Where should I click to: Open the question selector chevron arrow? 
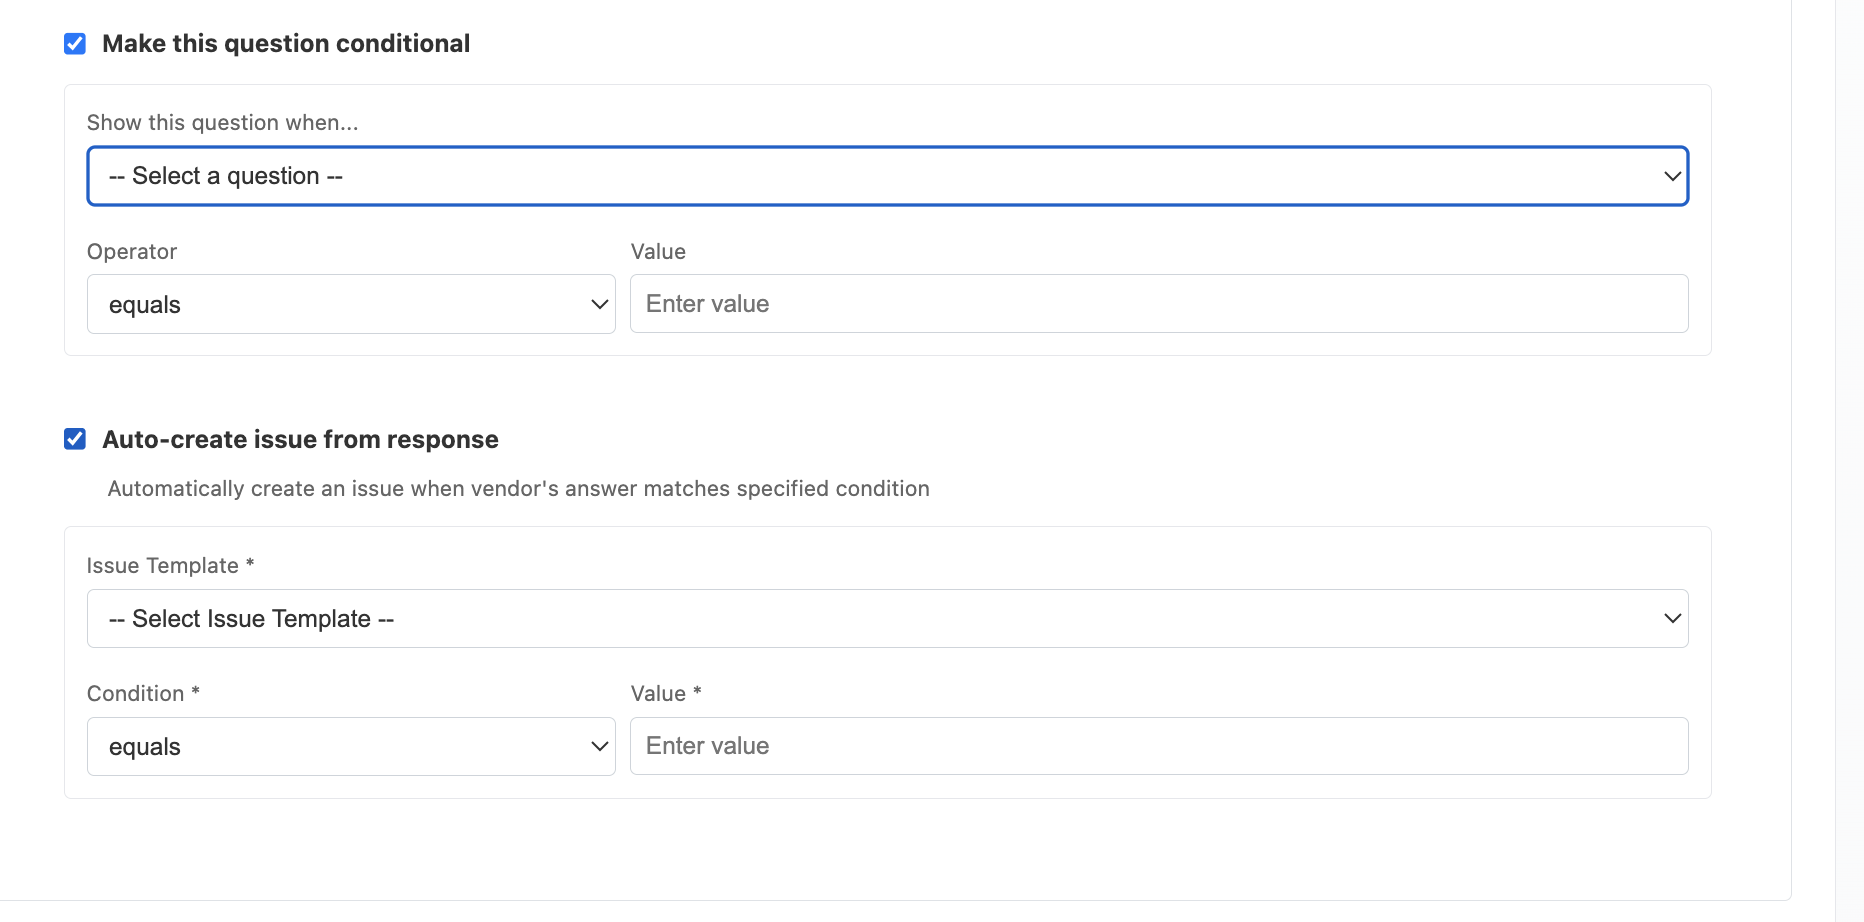coord(1672,176)
